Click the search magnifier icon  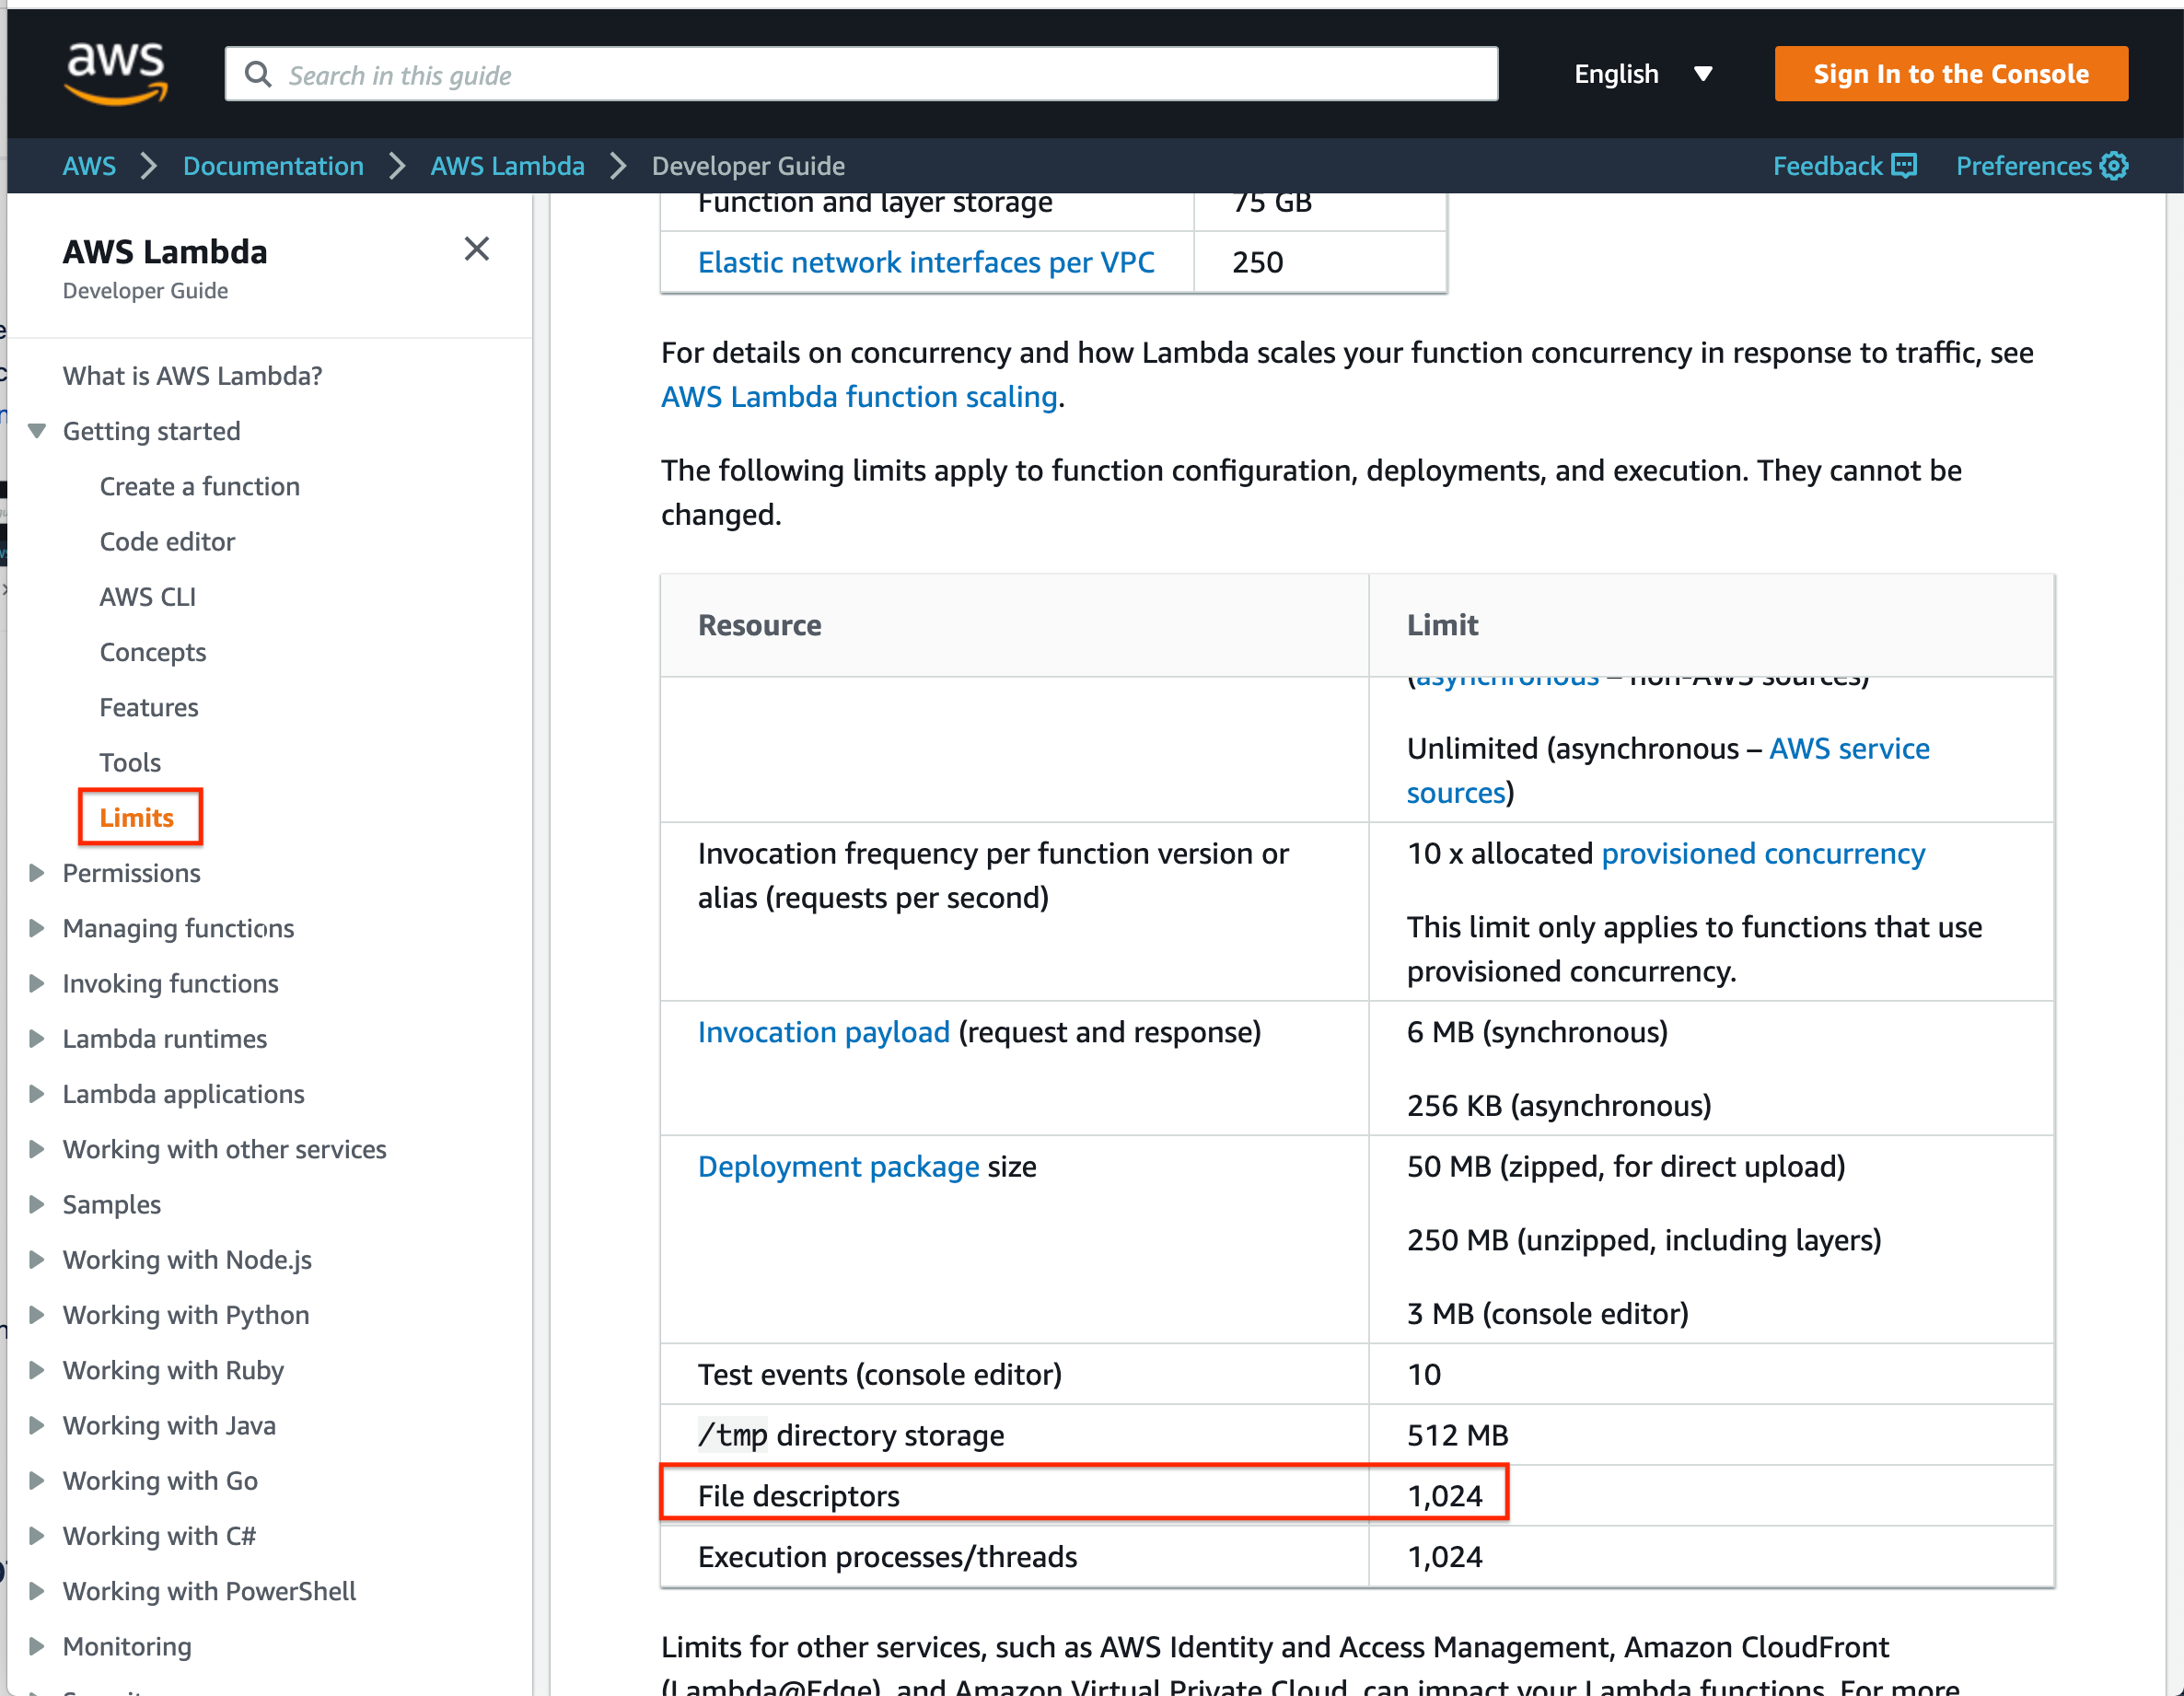(x=258, y=75)
